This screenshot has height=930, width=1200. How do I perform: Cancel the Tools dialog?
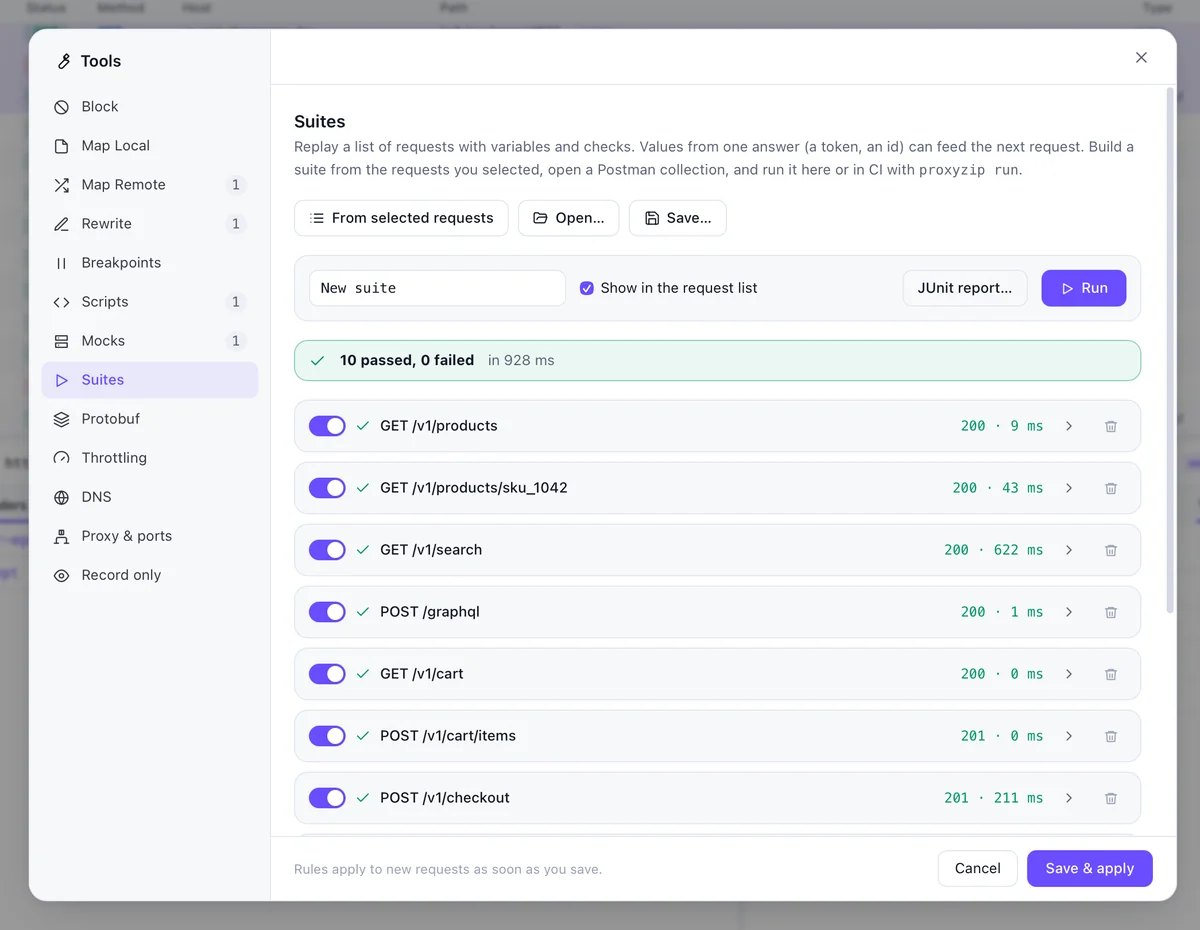tap(977, 868)
